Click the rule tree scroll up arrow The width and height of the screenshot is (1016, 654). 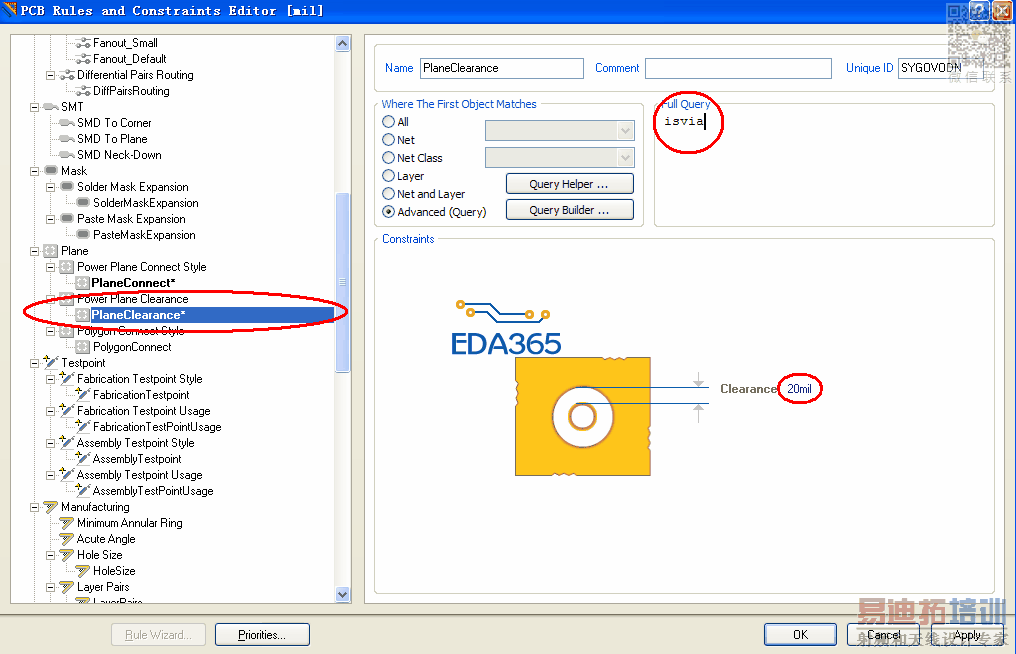point(343,43)
